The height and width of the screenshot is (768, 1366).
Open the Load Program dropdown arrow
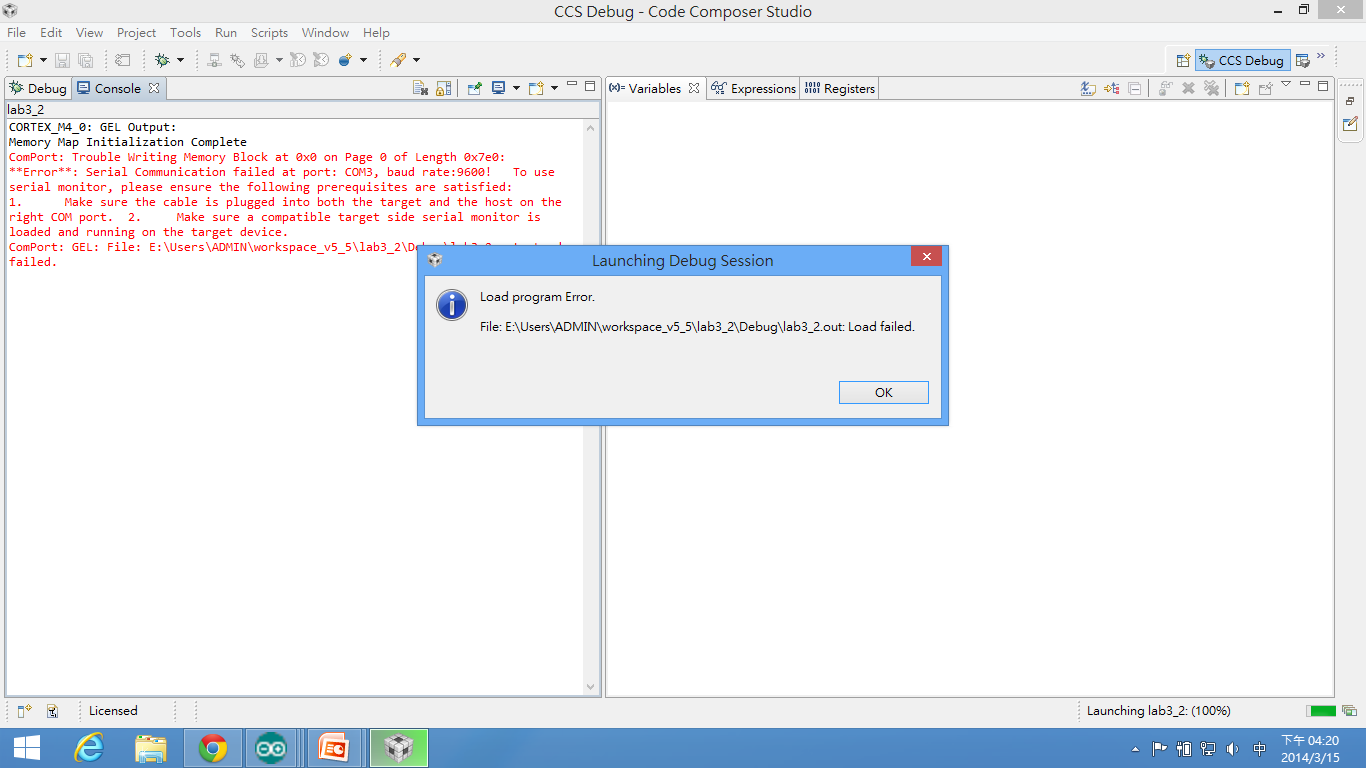278,60
